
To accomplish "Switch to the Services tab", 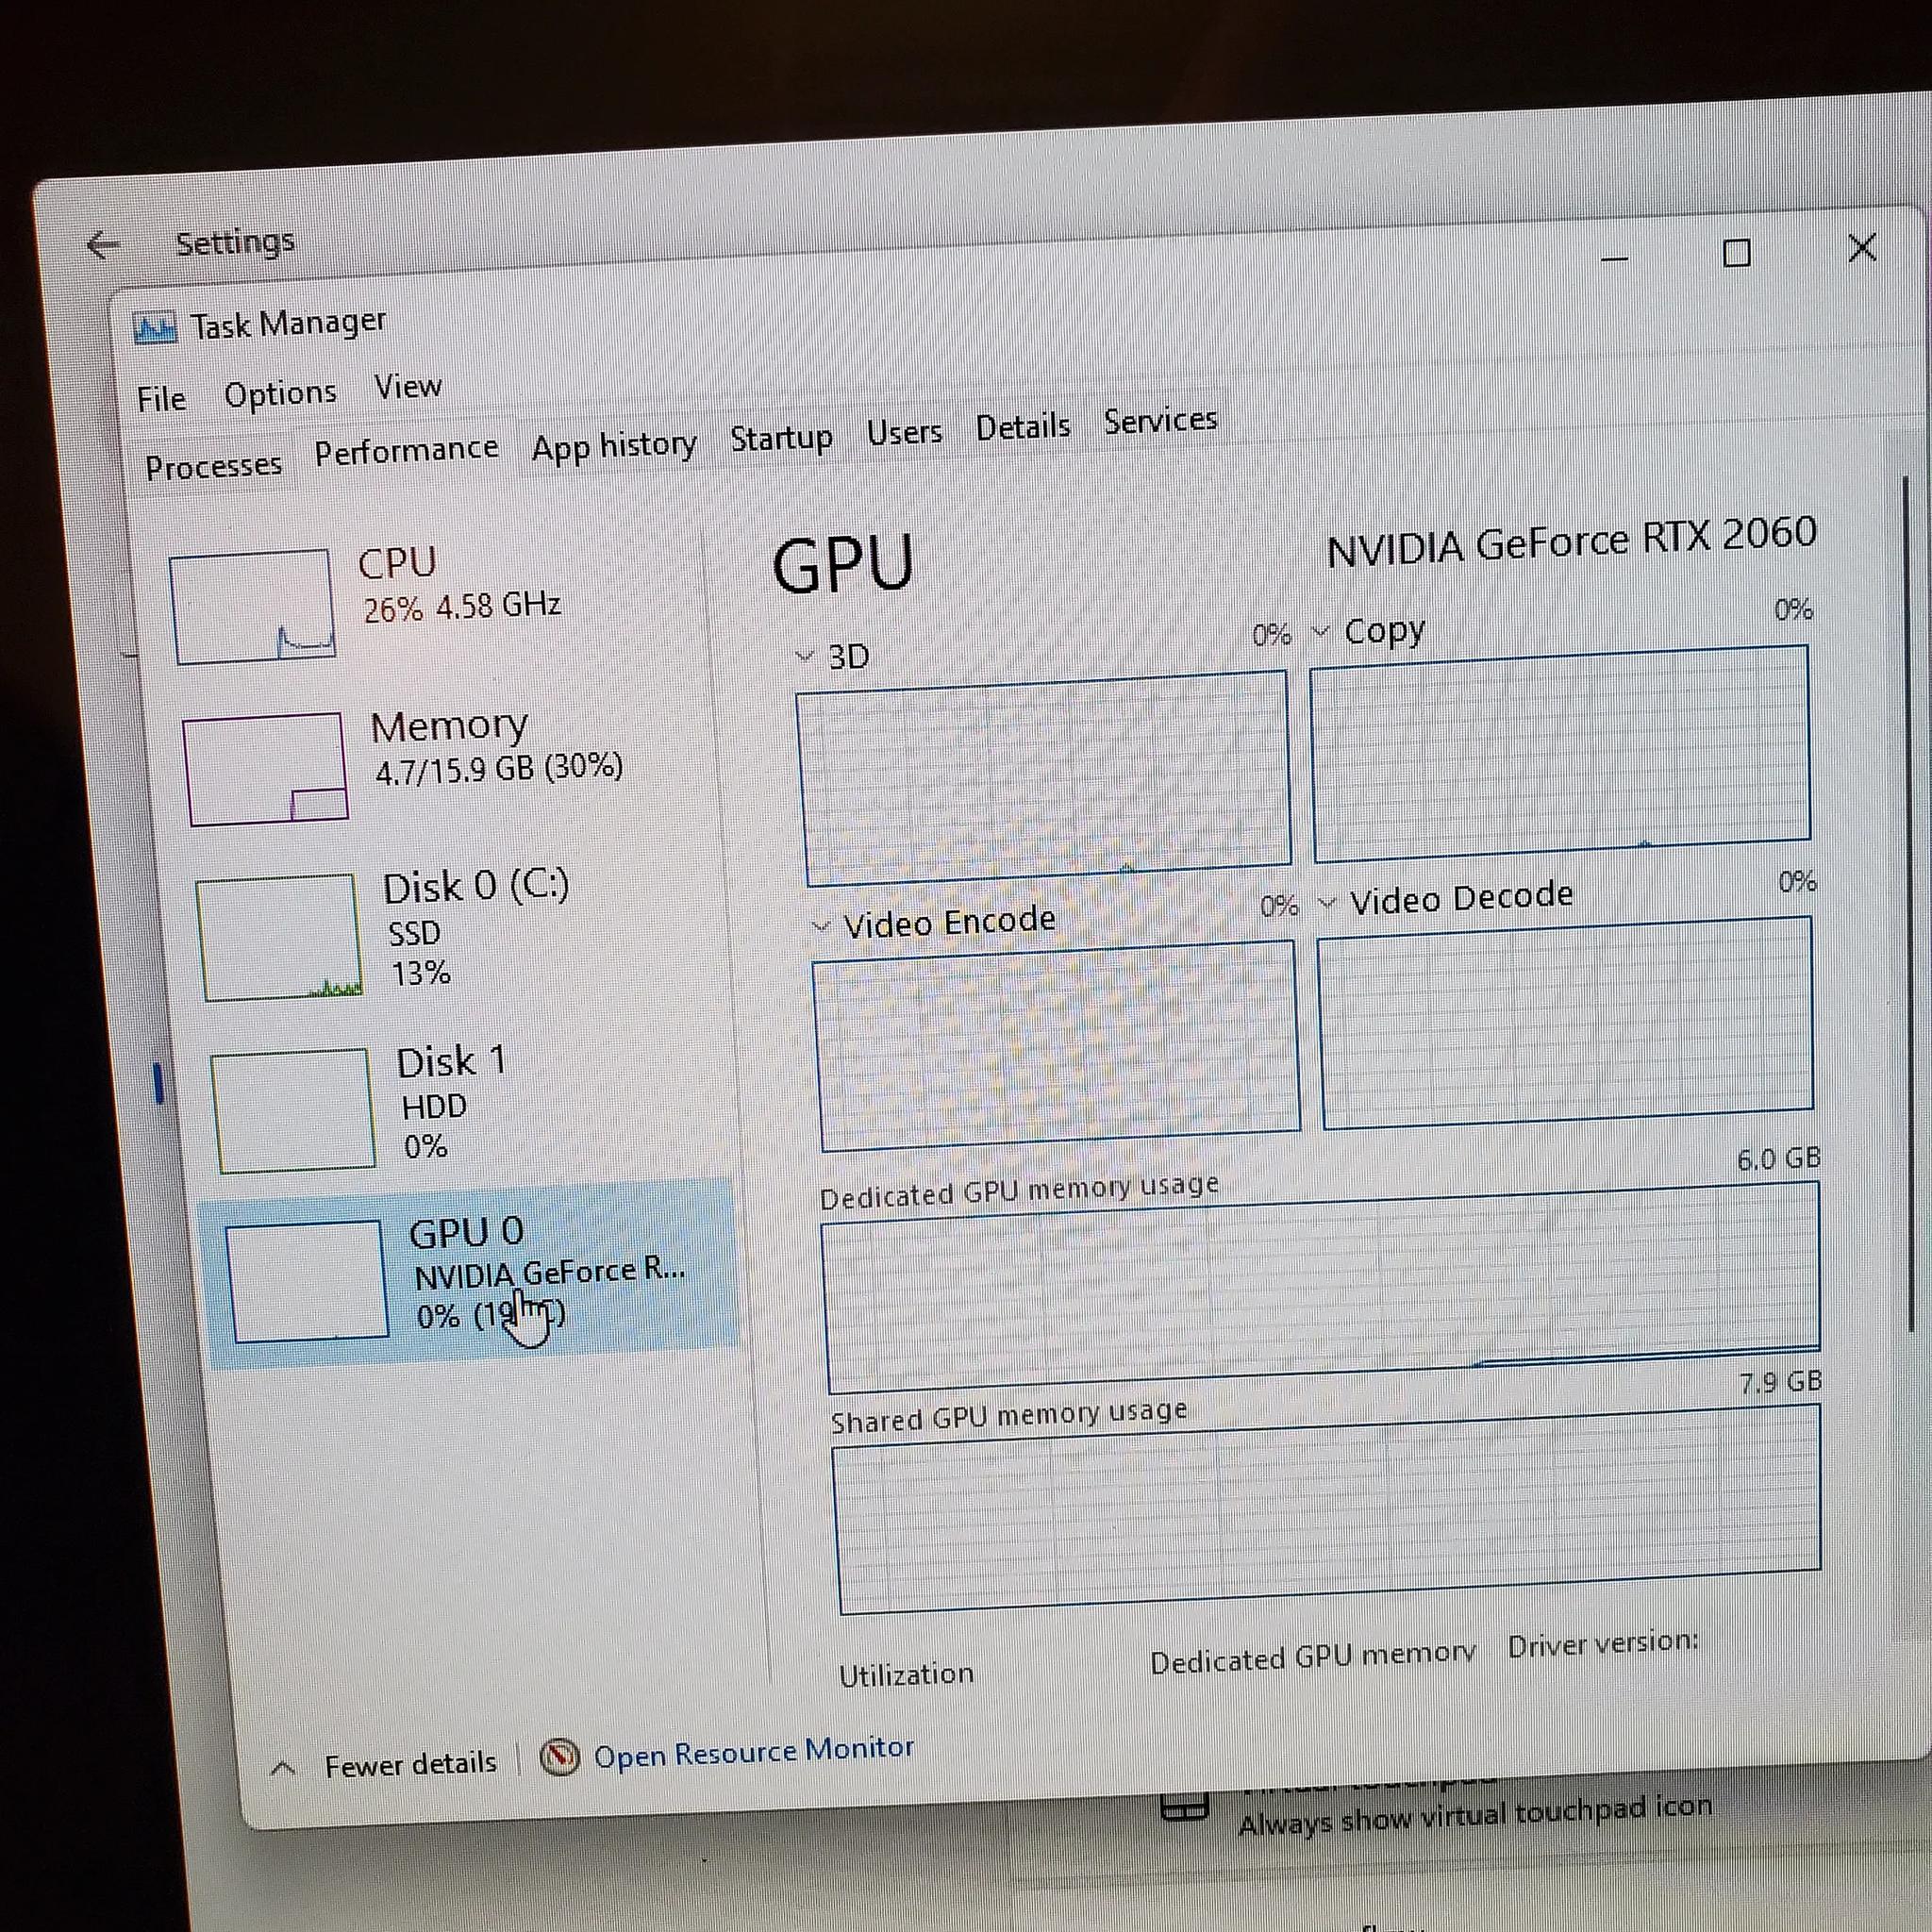I will [x=1160, y=420].
